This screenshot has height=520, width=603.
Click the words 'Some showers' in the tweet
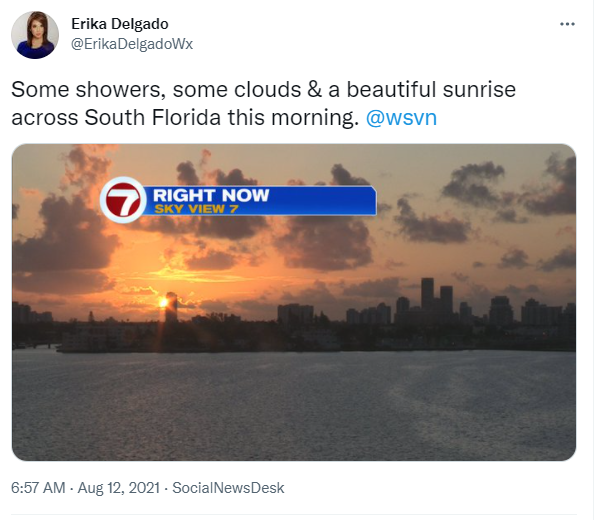[88, 90]
